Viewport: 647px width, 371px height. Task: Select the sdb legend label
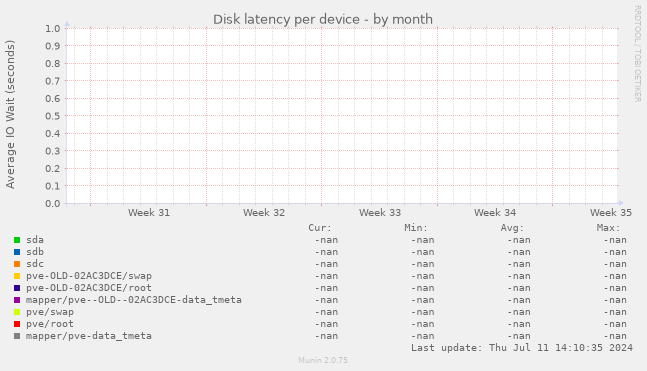[x=35, y=252]
